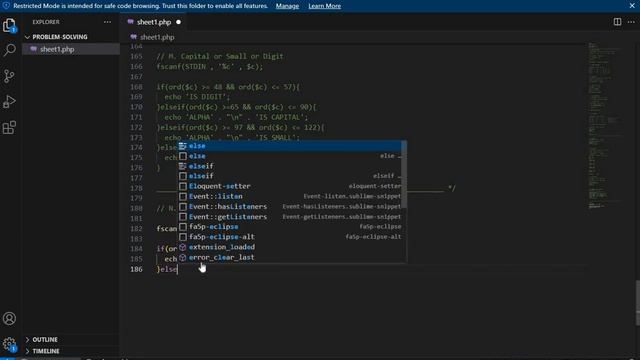Click the editor vertical scrollbar thumb
The width and height of the screenshot is (640, 360).
point(637,302)
